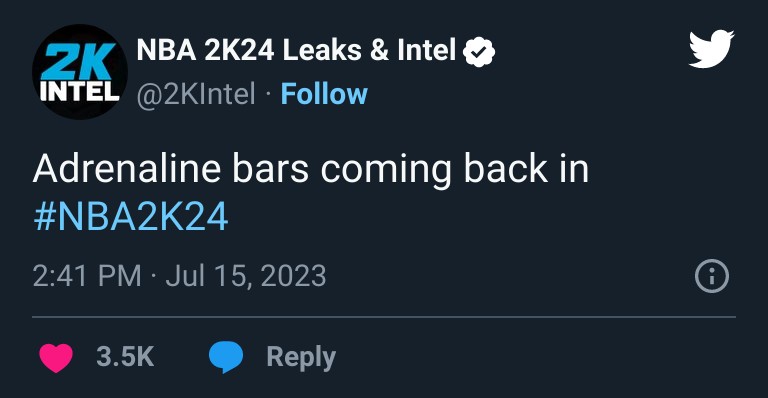Open the #NBA2K24 hashtag
This screenshot has height=398, width=768.
point(131,217)
